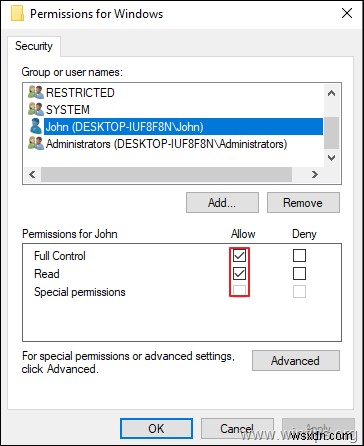Click the horizontal scrollbar thumb
The width and height of the screenshot is (364, 446).
(x=166, y=174)
